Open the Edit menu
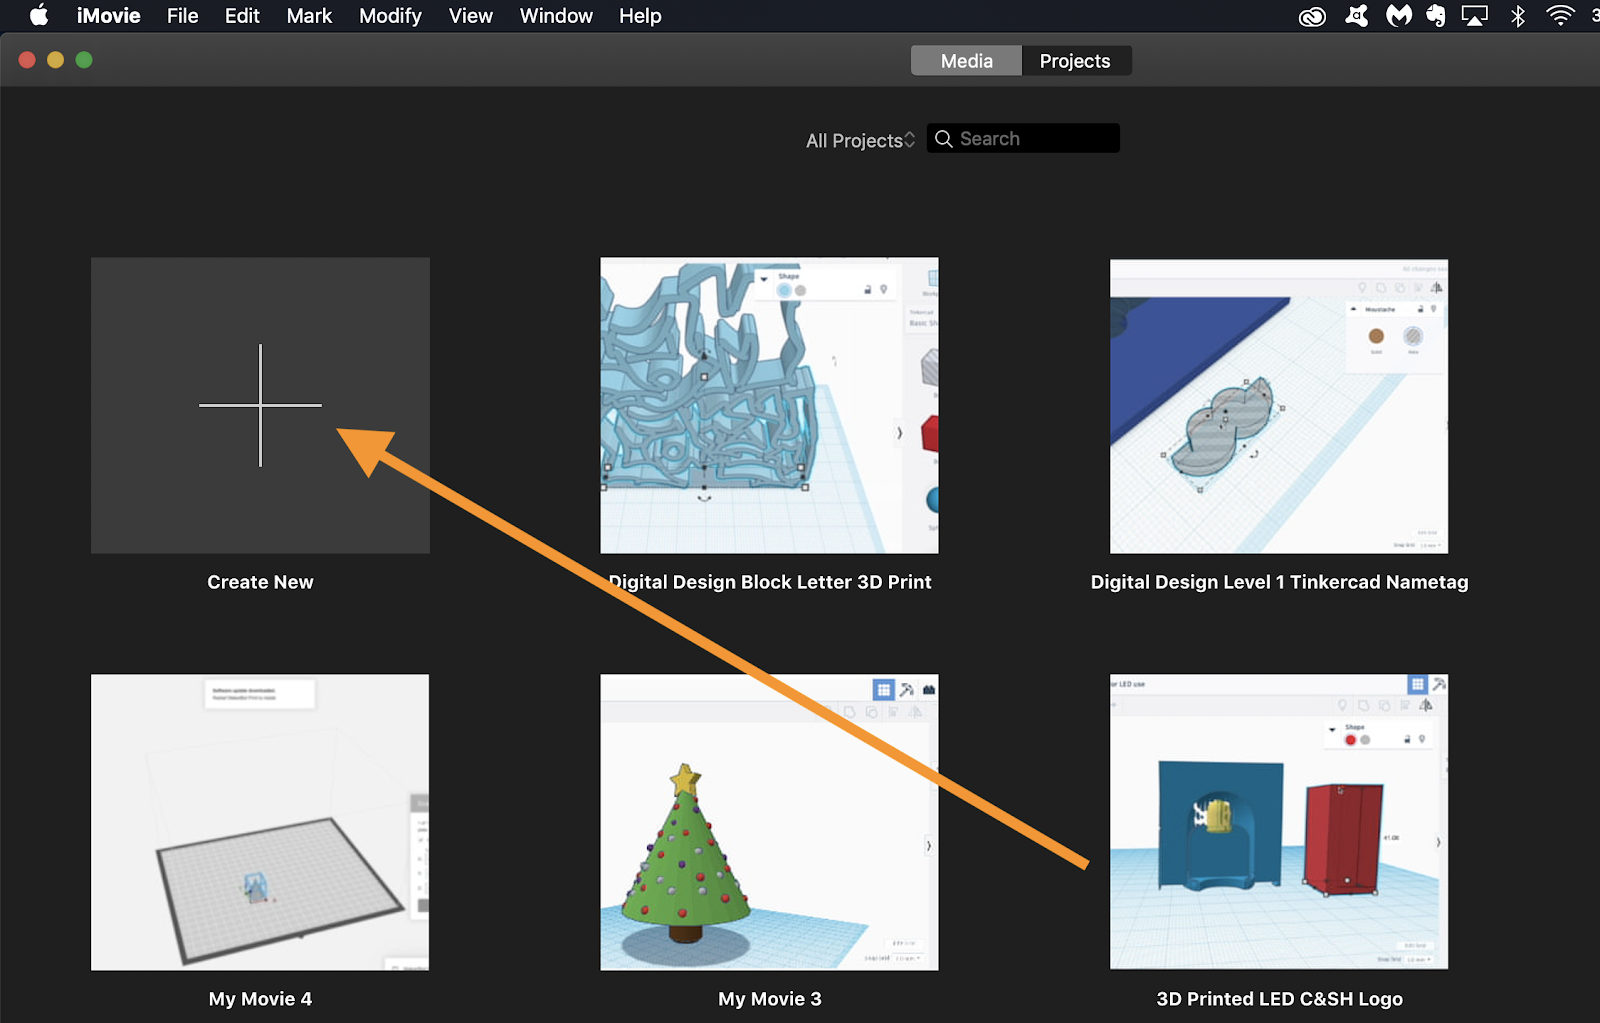1600x1023 pixels. [242, 16]
